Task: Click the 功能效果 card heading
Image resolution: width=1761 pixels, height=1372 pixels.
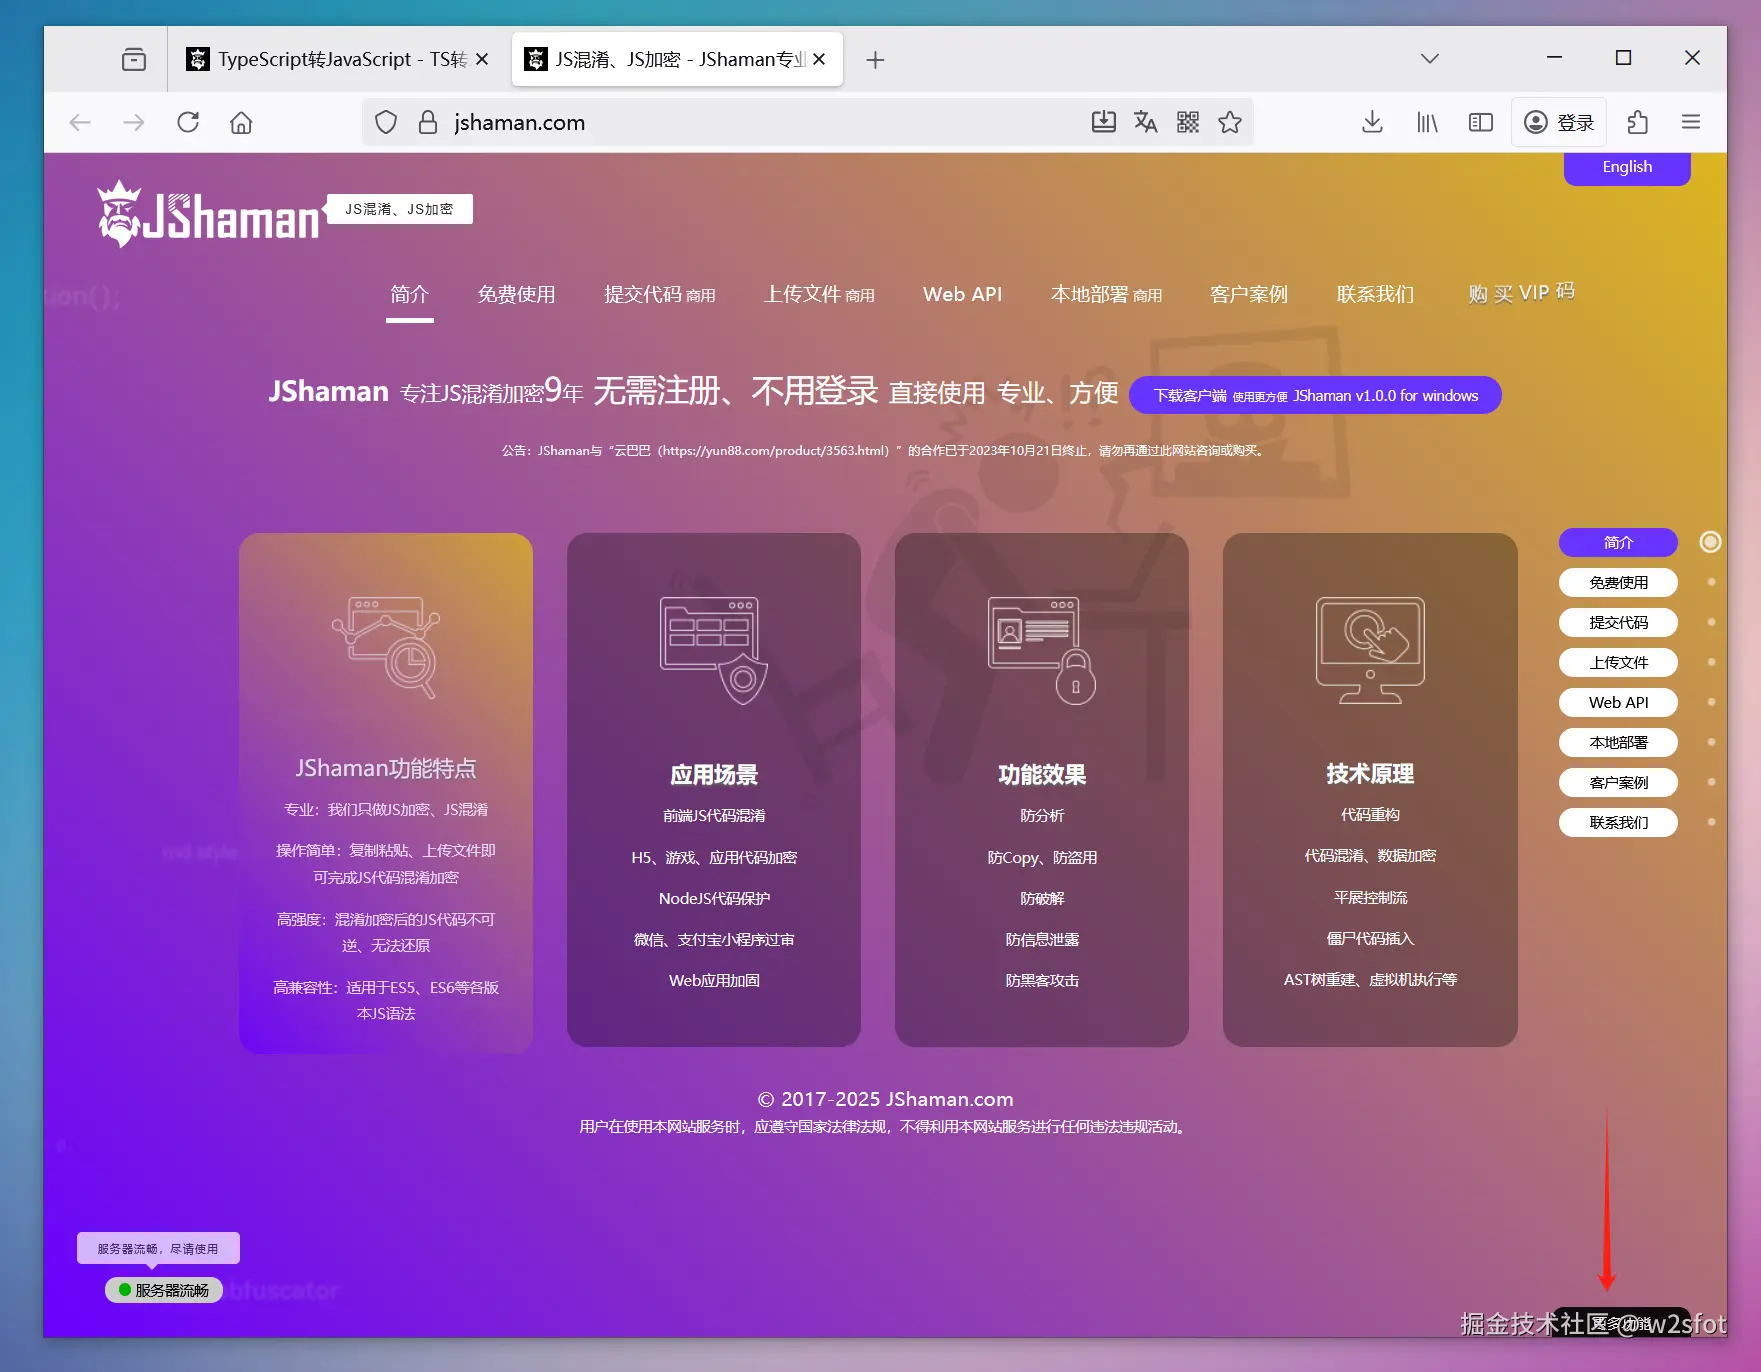Action: (1042, 774)
